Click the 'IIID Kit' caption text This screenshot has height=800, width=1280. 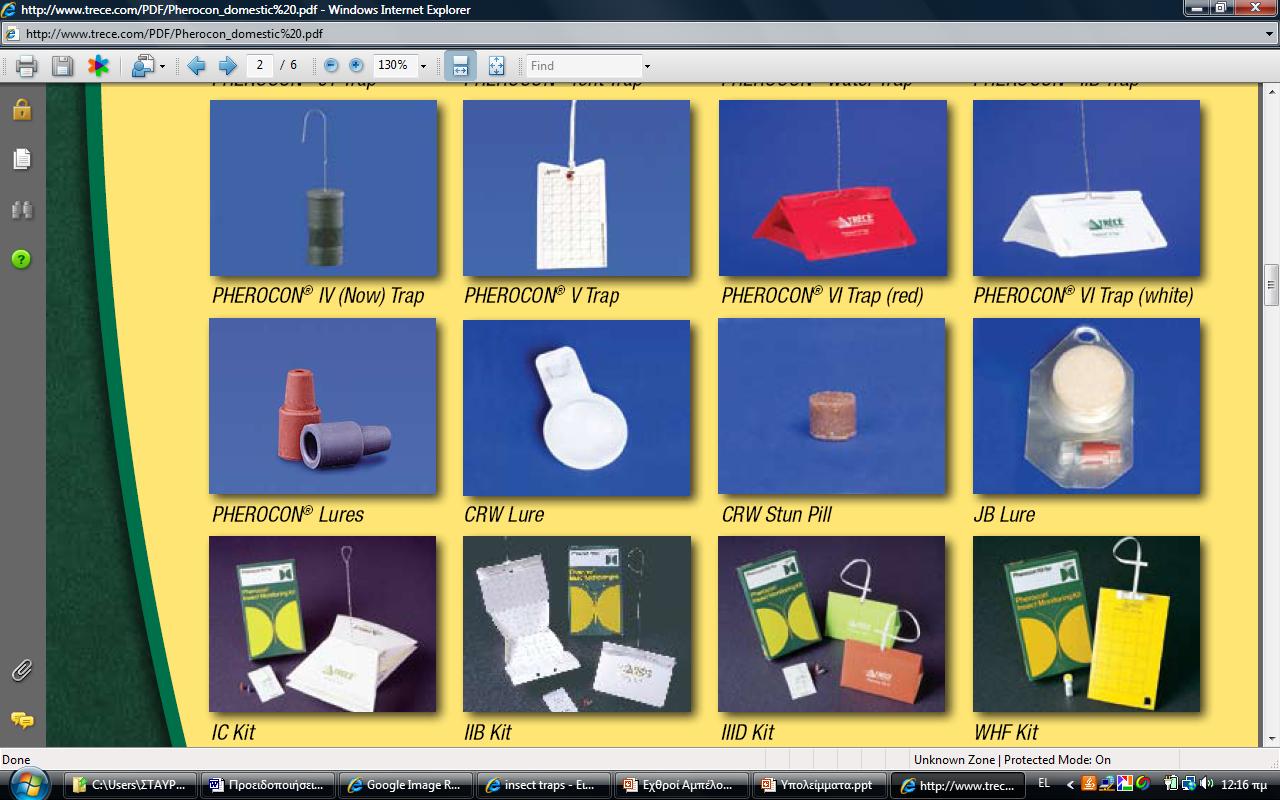coord(748,733)
